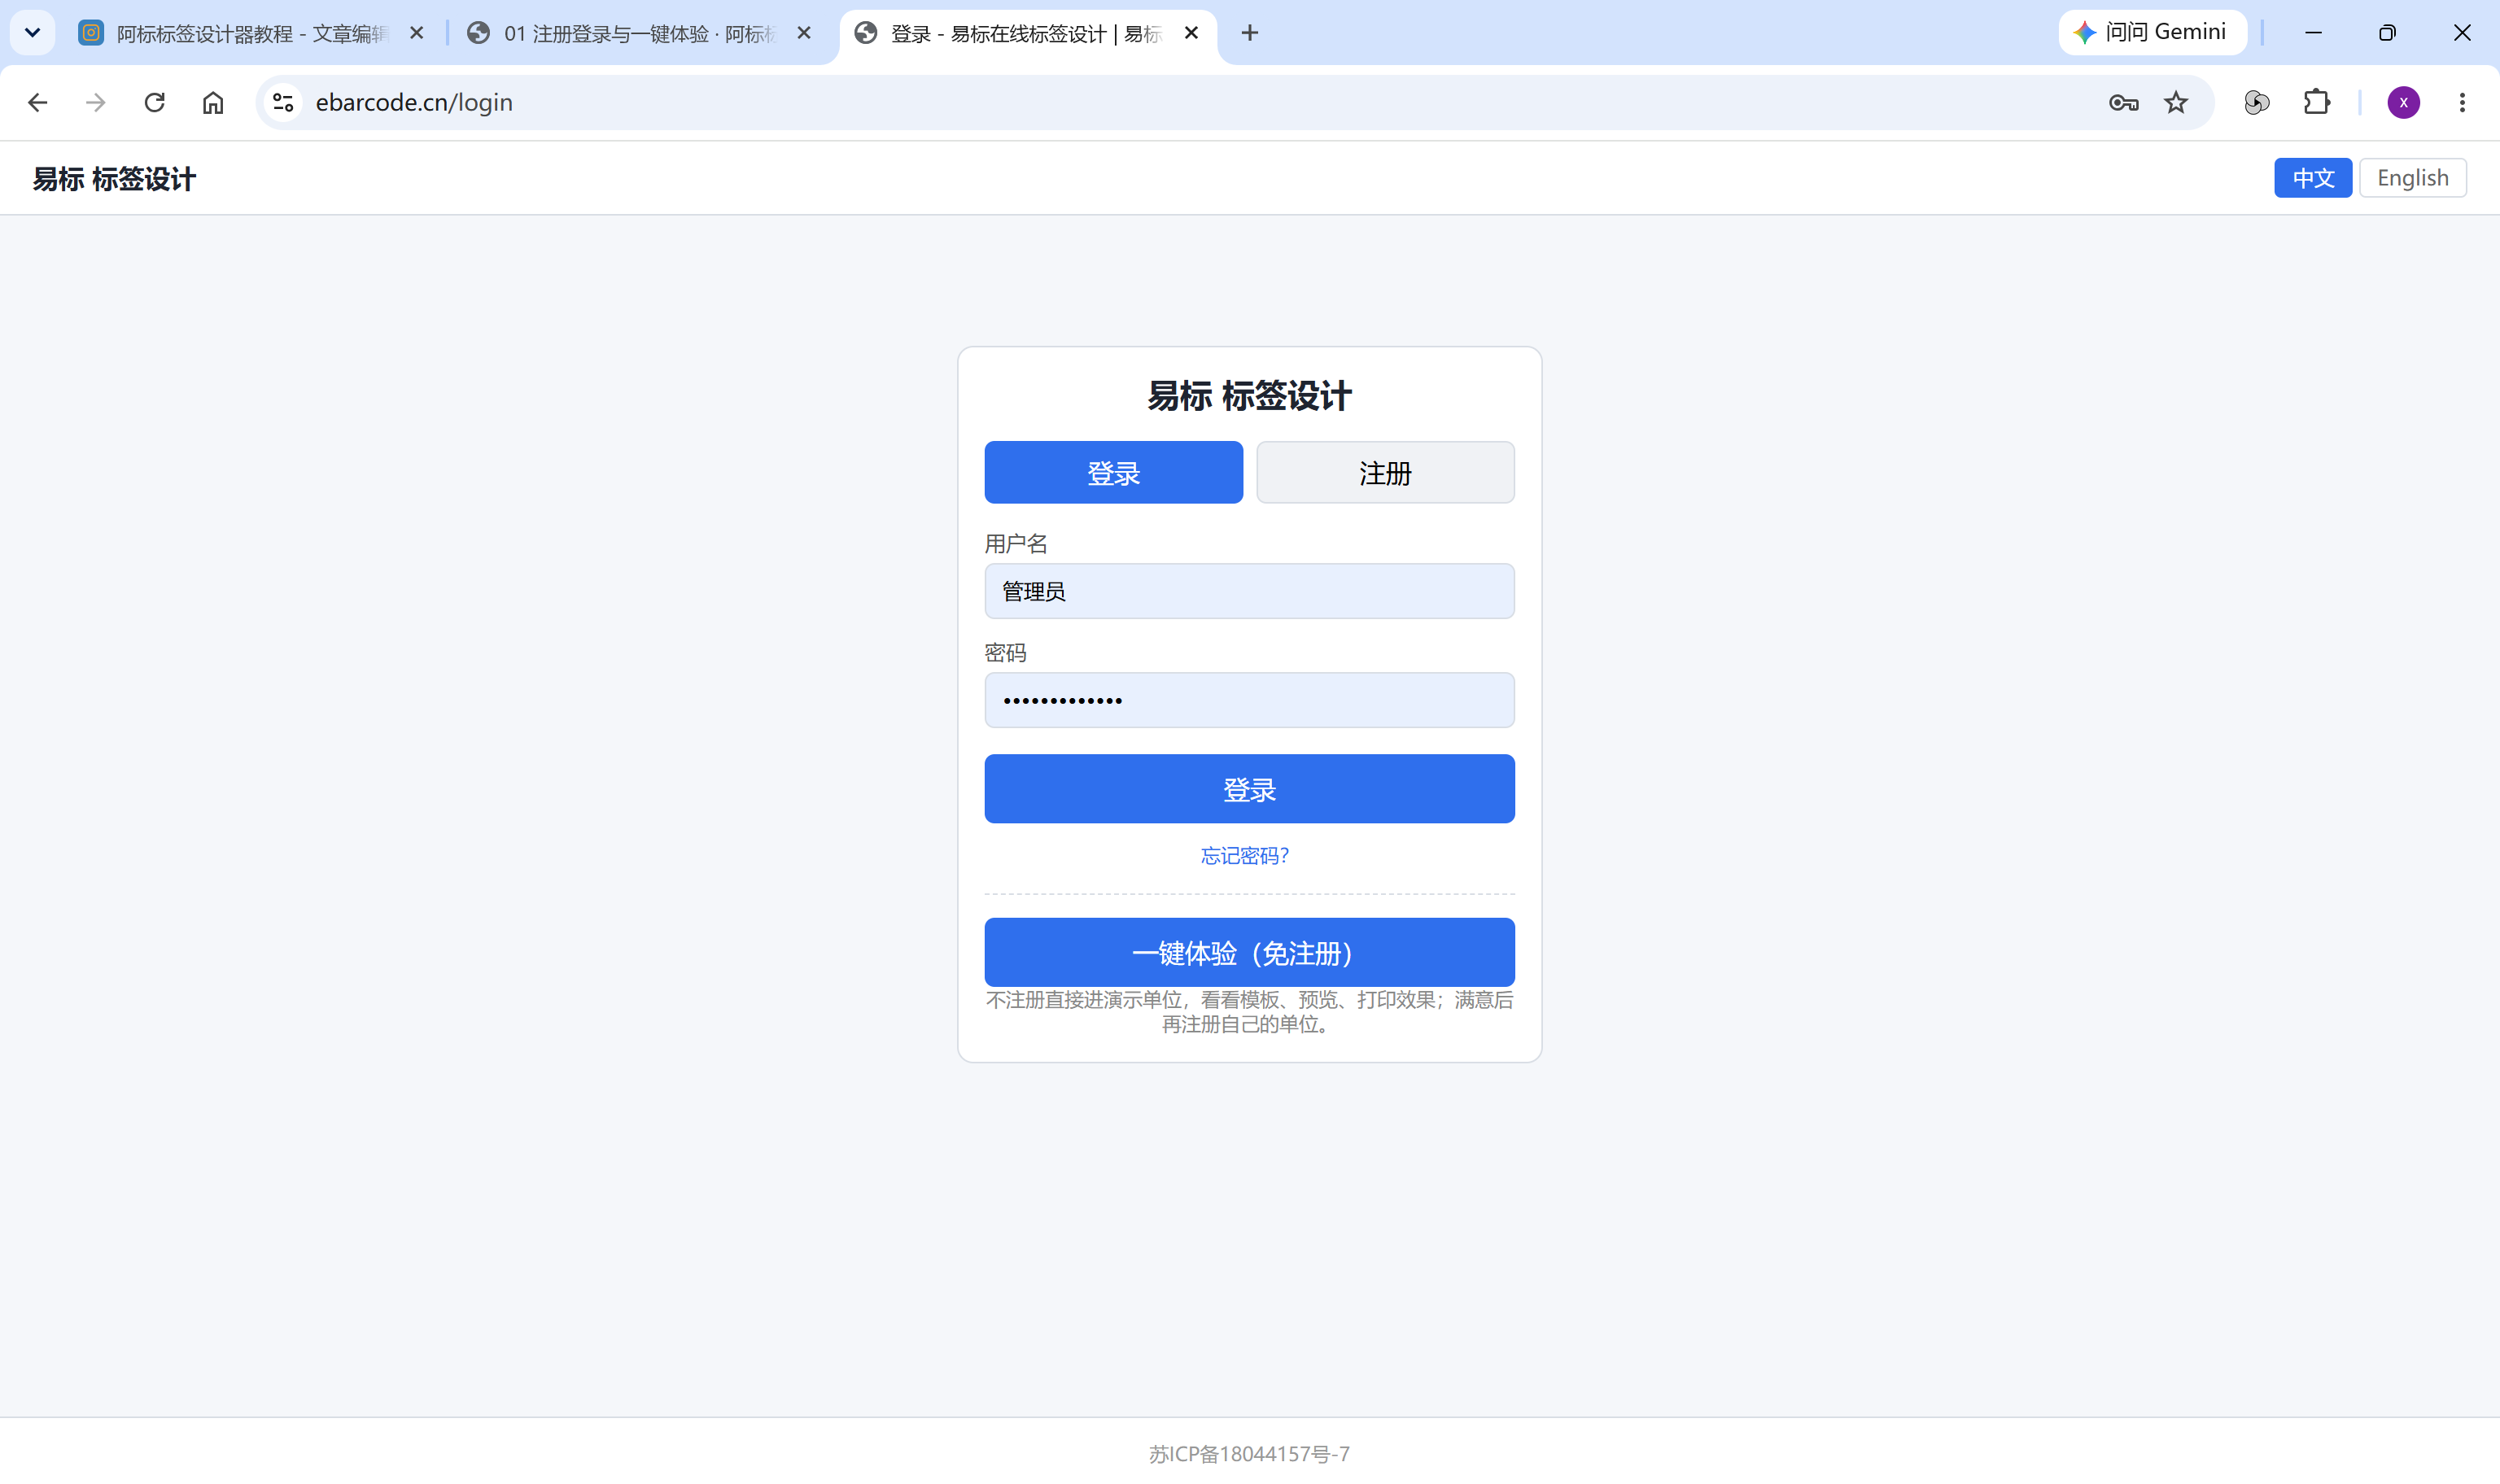Close the Chrome browser window
Viewport: 2500px width, 1484px height.
point(2462,33)
